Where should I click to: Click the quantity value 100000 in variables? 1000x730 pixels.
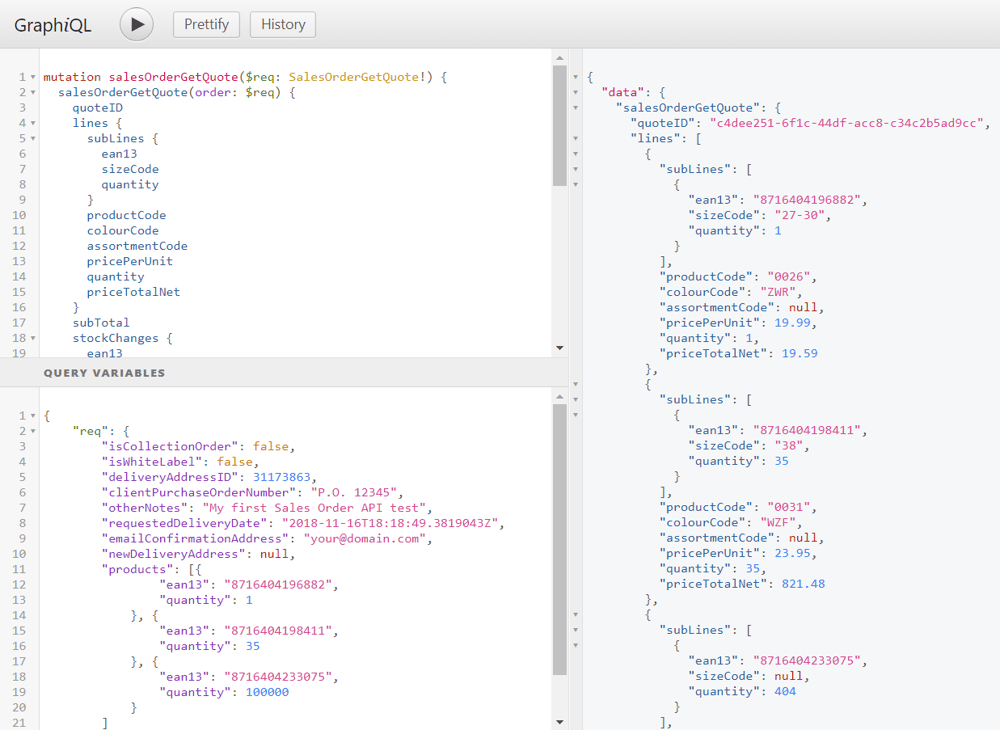(267, 692)
